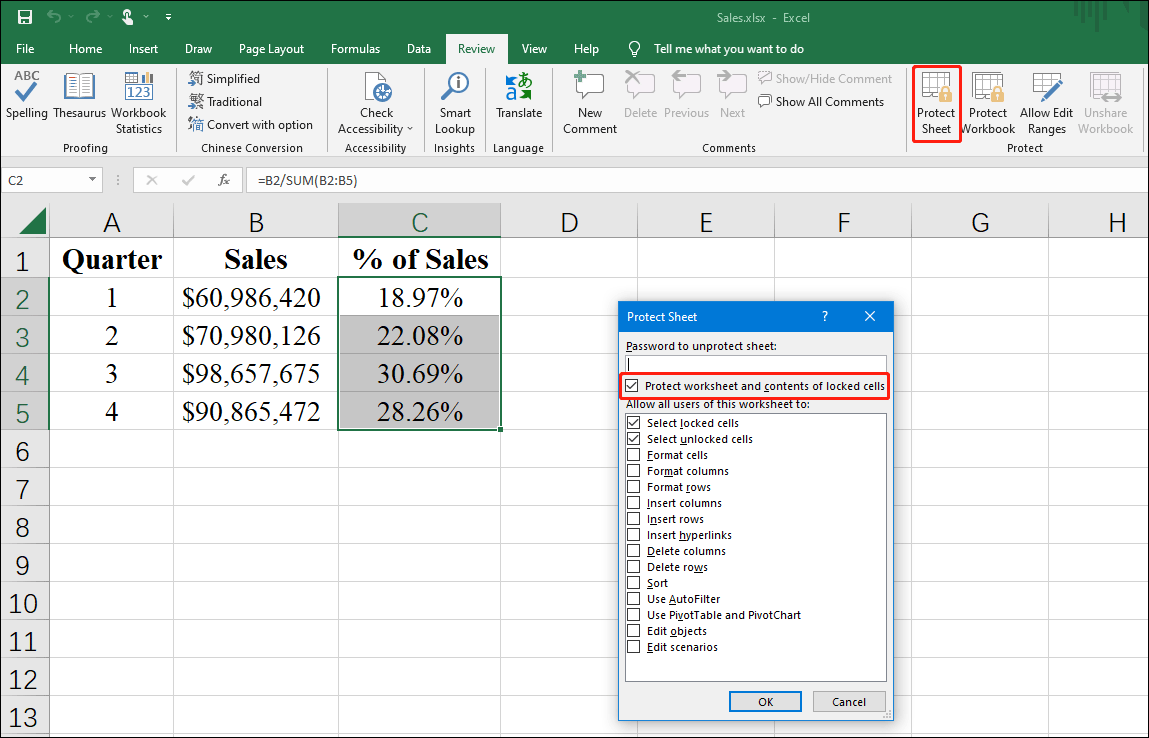This screenshot has width=1149, height=738.
Task: Click the Touch/Mouse Mode icon
Action: [x=128, y=16]
